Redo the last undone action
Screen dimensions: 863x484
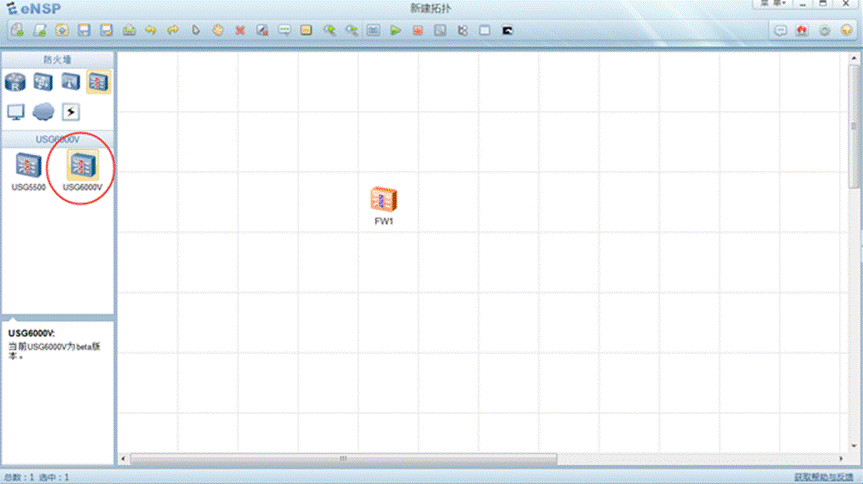coord(173,30)
